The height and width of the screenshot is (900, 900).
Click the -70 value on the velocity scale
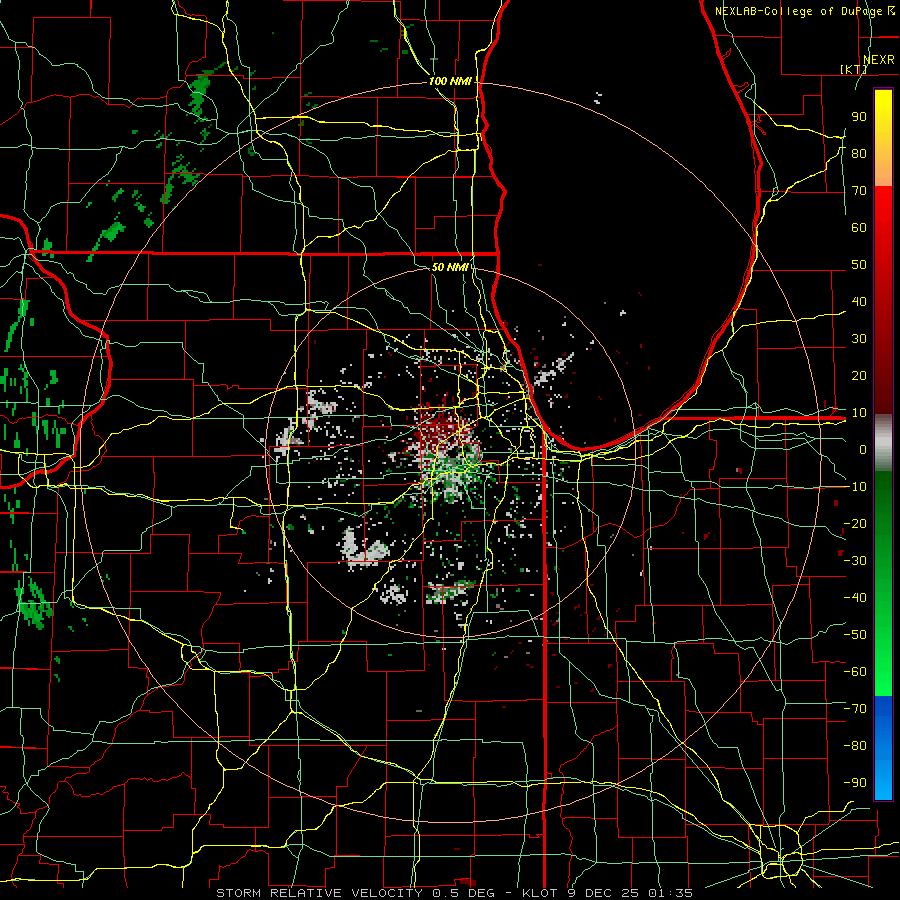855,708
